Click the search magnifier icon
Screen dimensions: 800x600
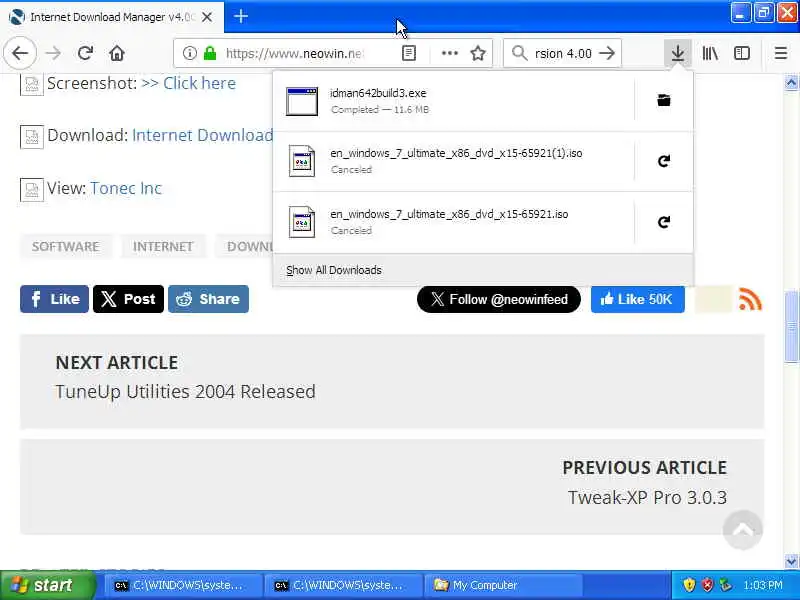coord(519,53)
